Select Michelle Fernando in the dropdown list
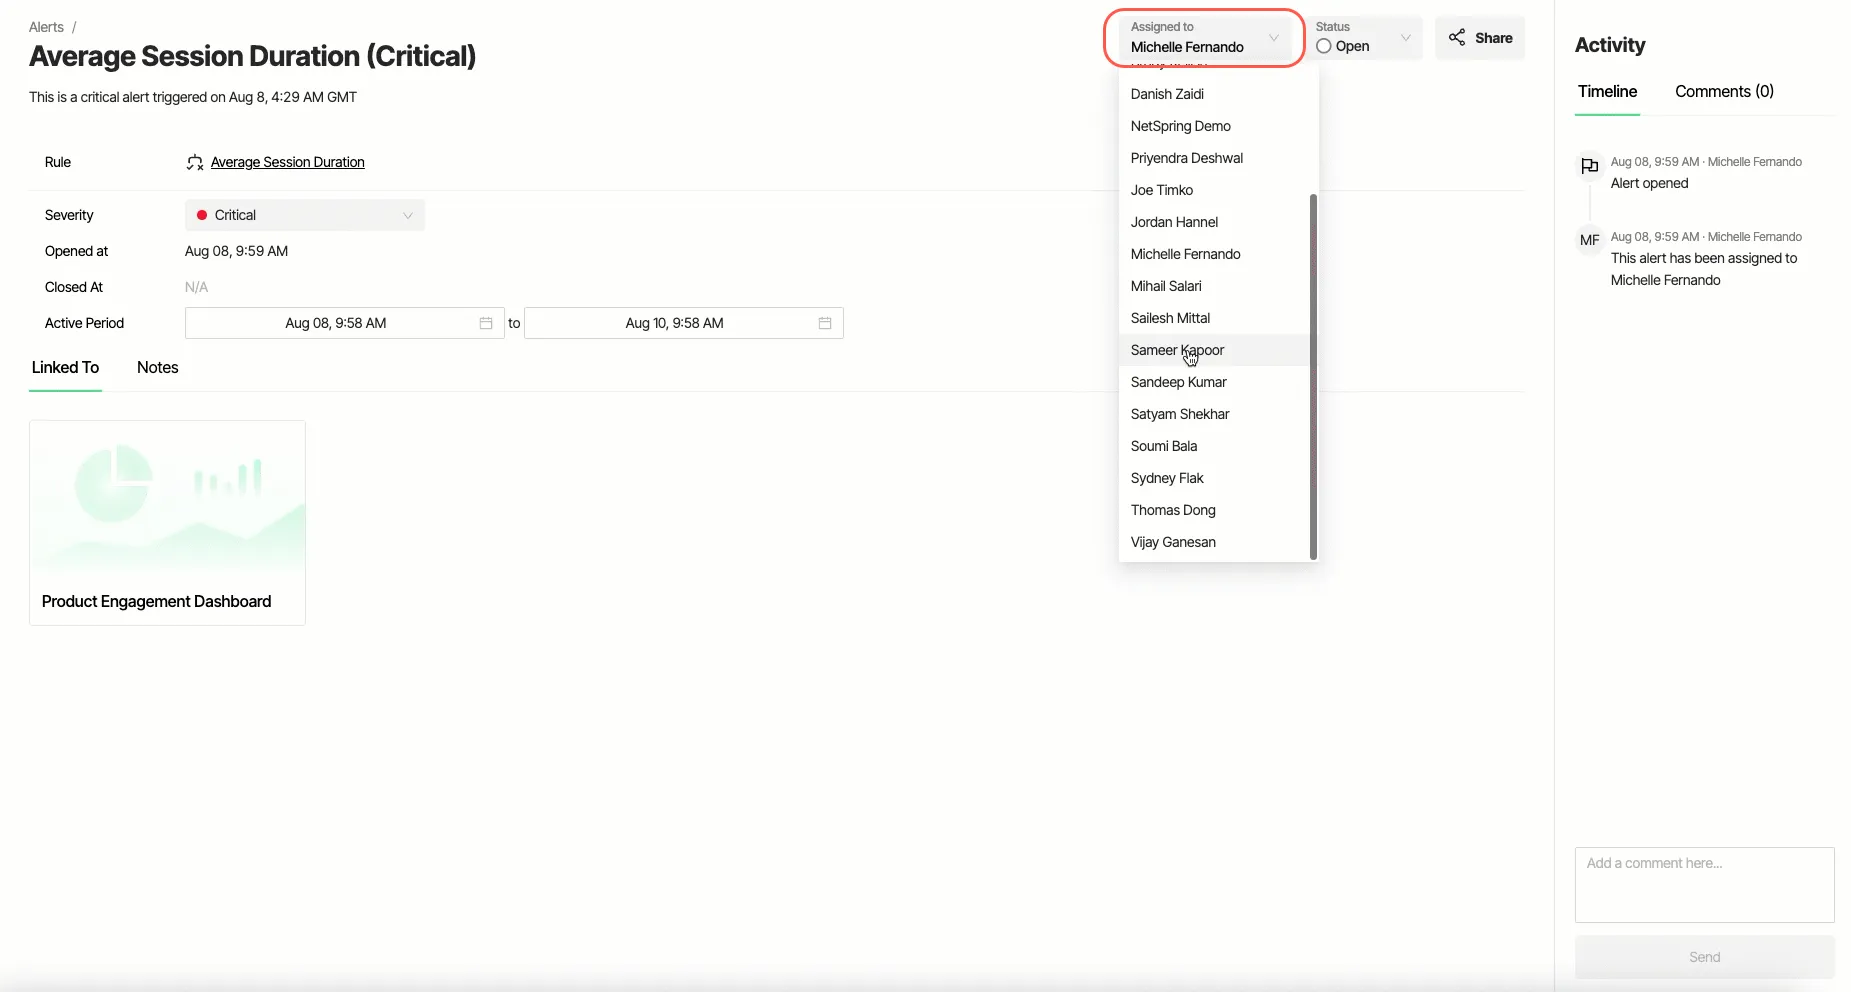Image resolution: width=1851 pixels, height=992 pixels. point(1214,254)
